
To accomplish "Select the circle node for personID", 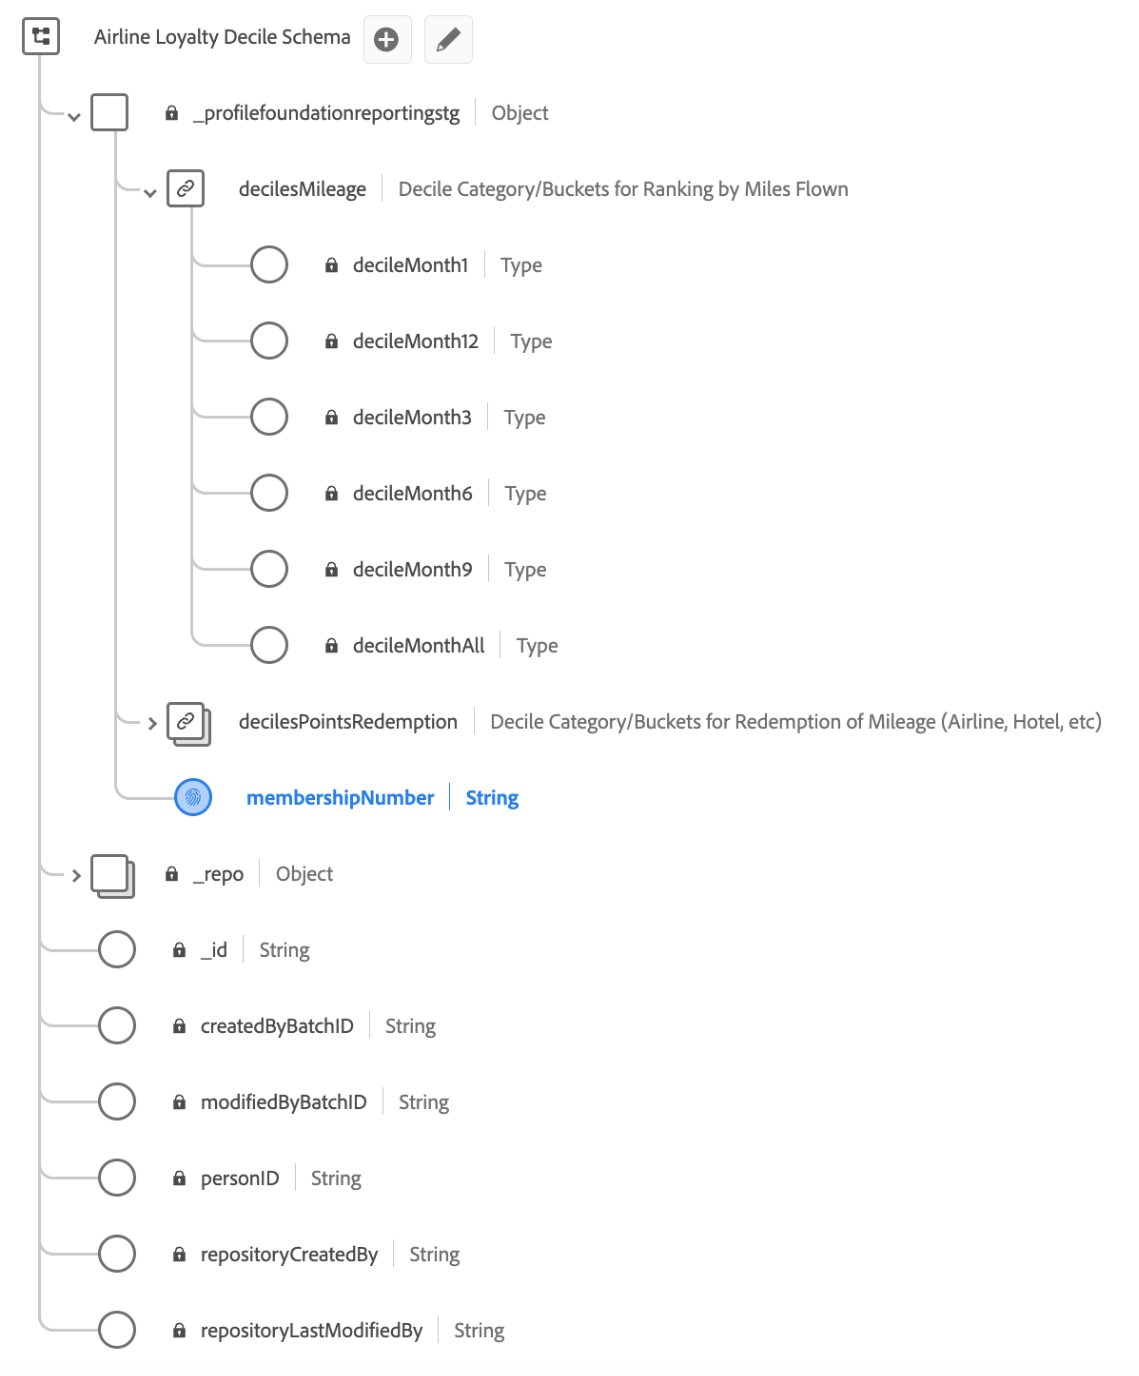I will [x=117, y=1178].
